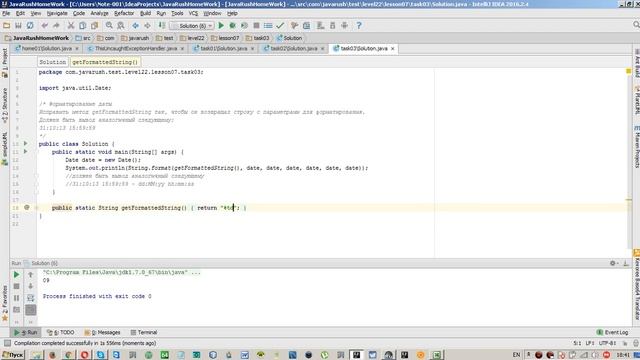Open project folder icon in toolbar

[x=7, y=25]
